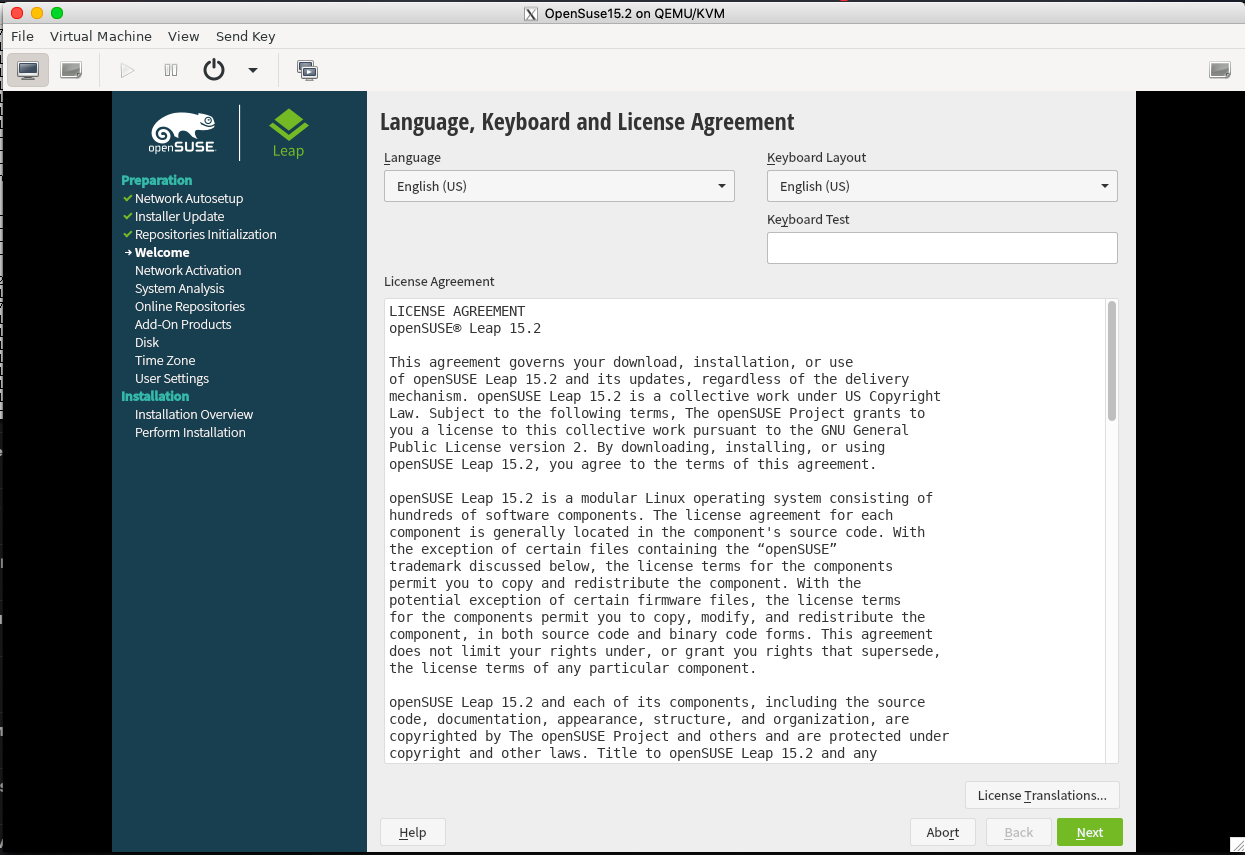Show the graphical console view icon
Viewport: 1245px width, 855px height.
[28, 70]
